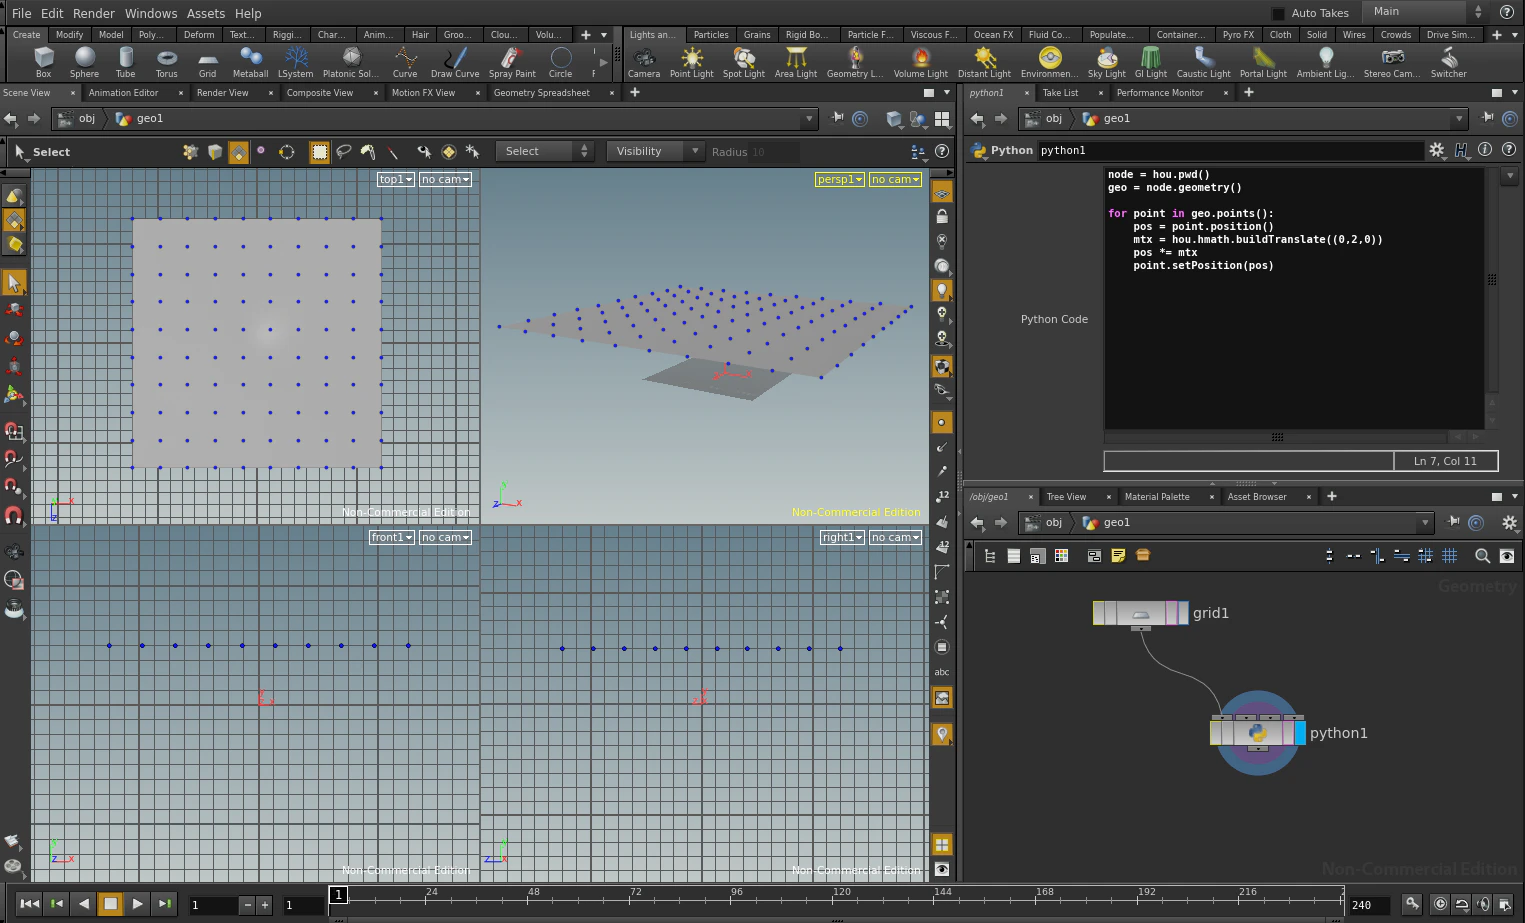The height and width of the screenshot is (923, 1525).
Task: Select the Sphere shelf tool
Action: click(x=85, y=62)
